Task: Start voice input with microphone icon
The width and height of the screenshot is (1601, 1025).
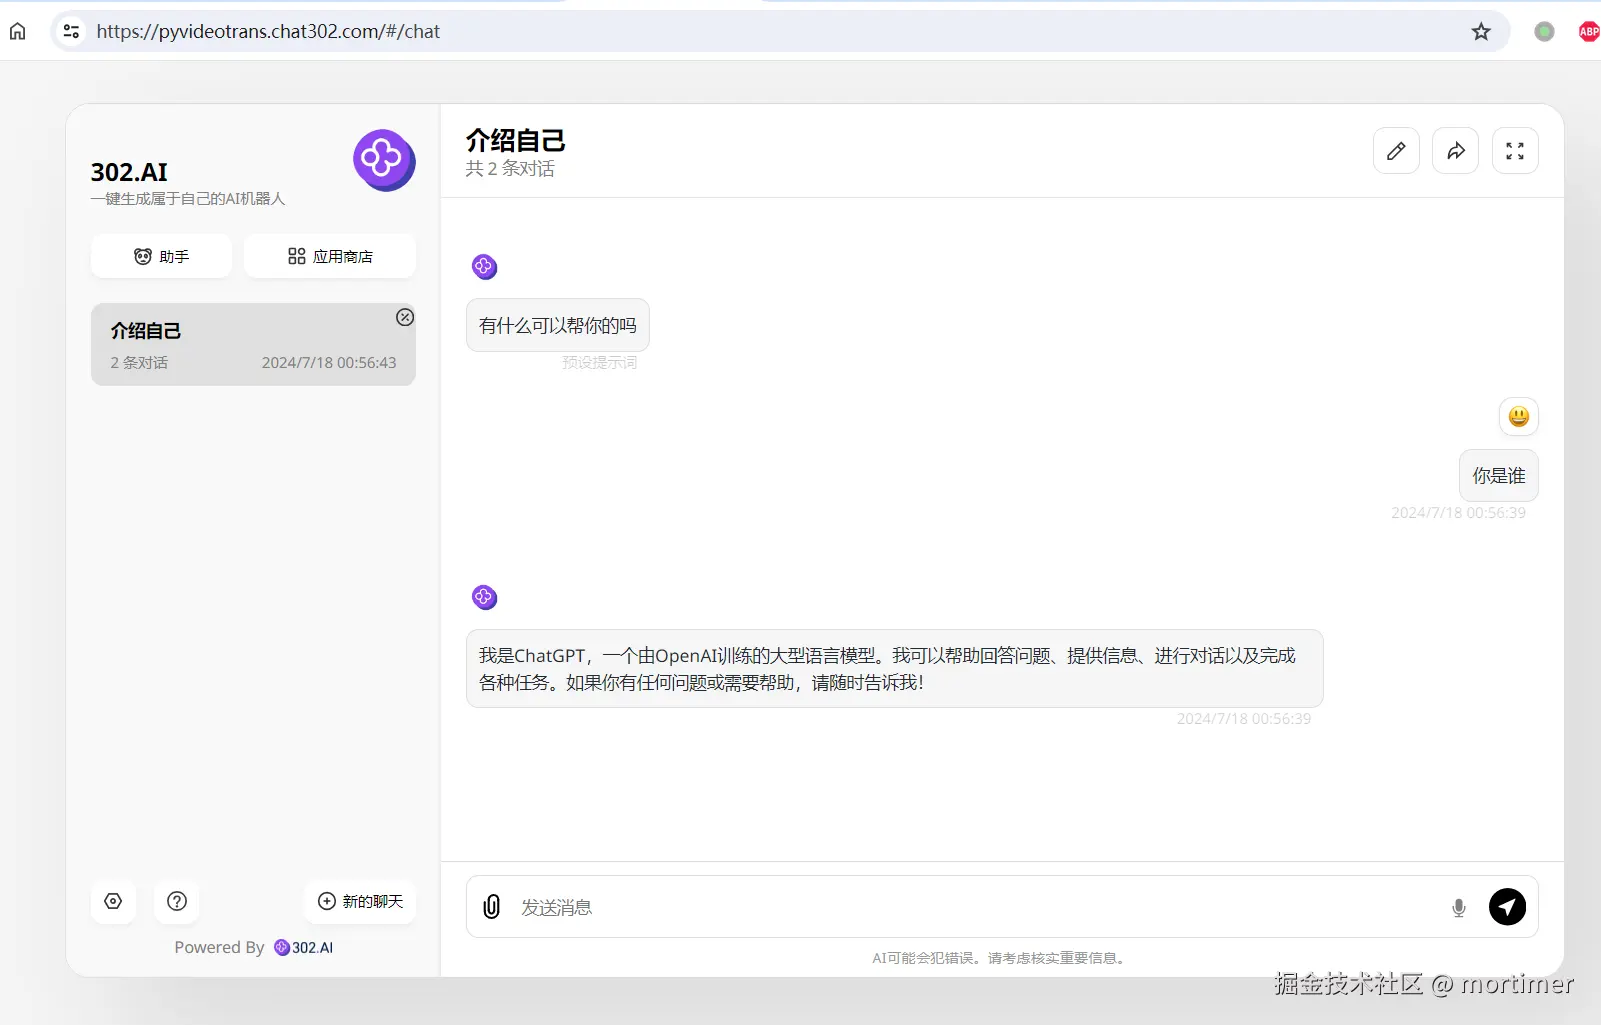Action: tap(1459, 908)
